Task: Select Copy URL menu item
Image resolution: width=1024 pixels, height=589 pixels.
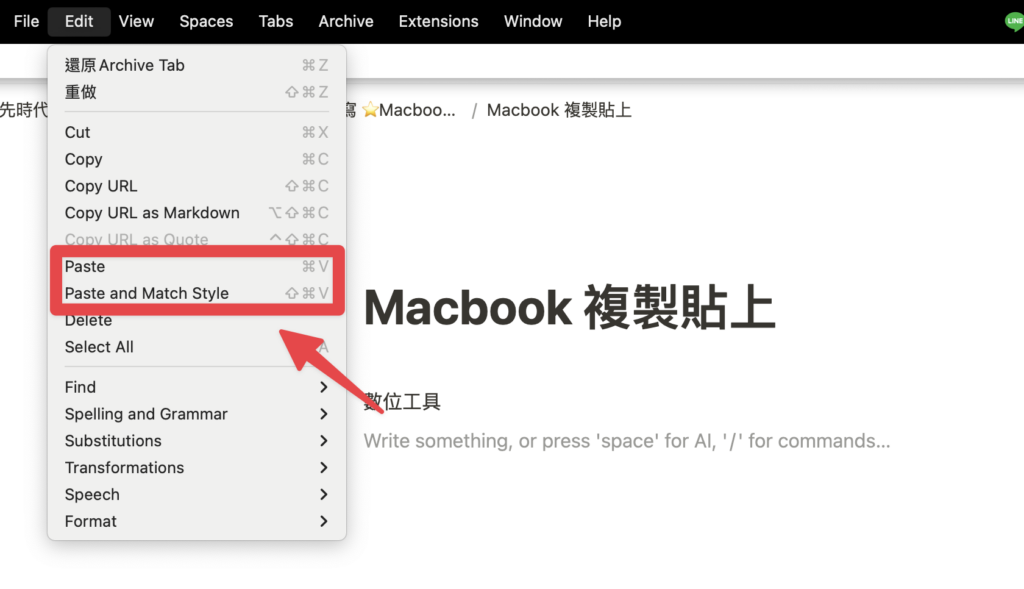Action: (x=197, y=186)
